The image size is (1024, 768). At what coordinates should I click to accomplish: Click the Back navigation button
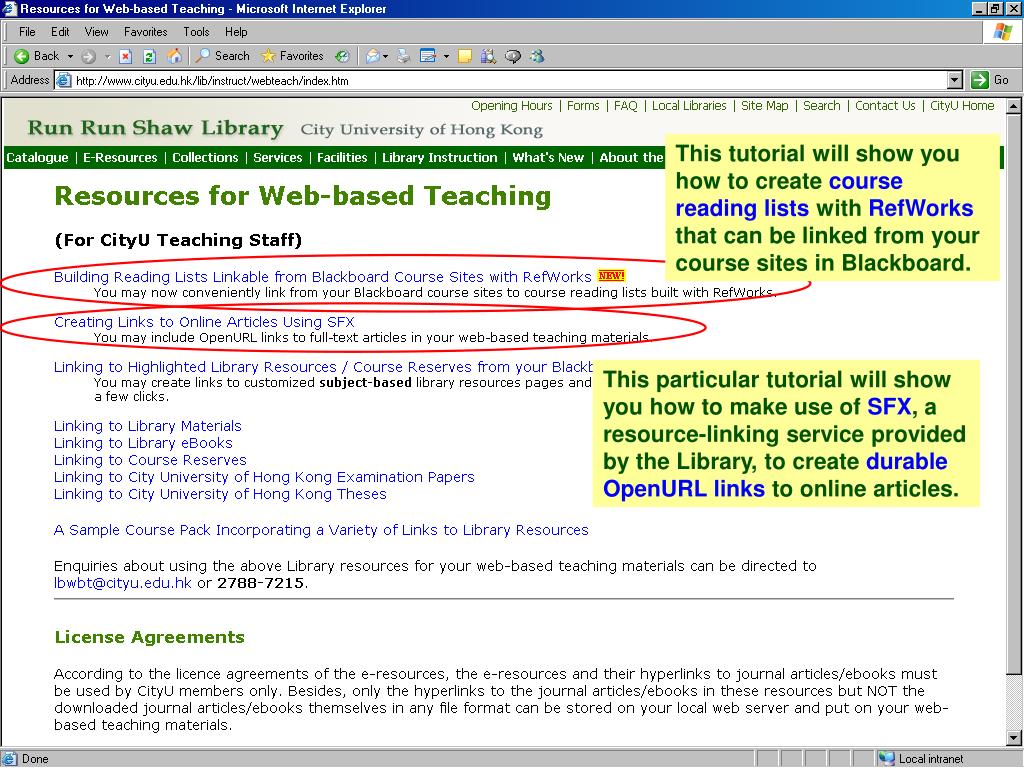(x=37, y=56)
